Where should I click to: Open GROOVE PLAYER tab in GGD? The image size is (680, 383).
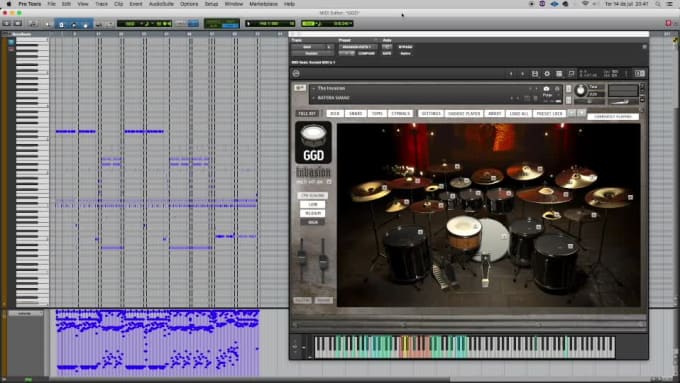pos(464,114)
